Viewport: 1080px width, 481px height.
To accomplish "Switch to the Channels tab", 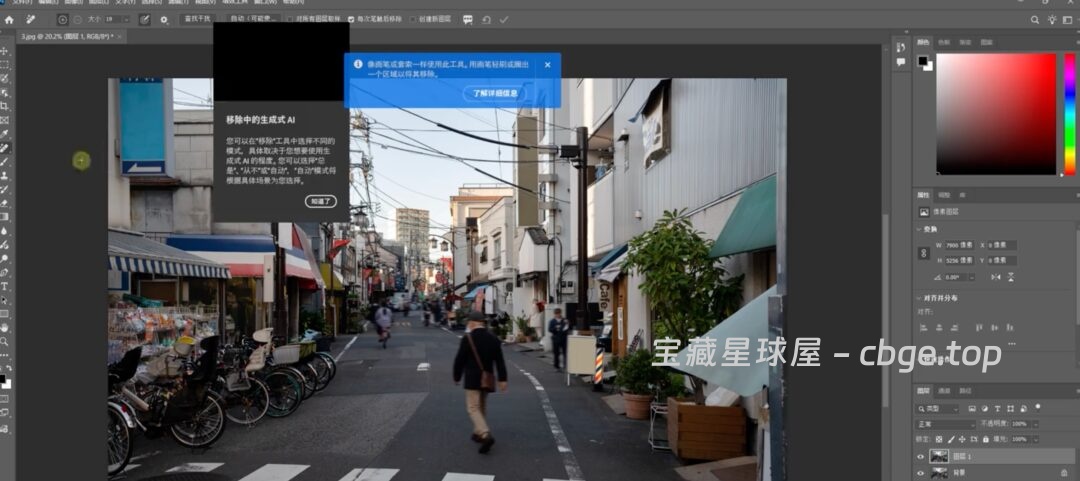I will click(x=944, y=391).
